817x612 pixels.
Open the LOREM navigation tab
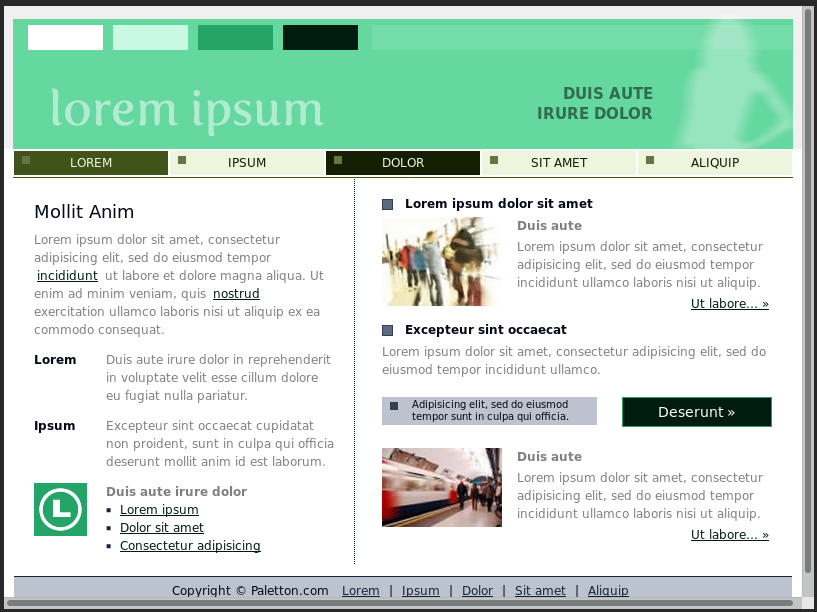click(x=91, y=163)
